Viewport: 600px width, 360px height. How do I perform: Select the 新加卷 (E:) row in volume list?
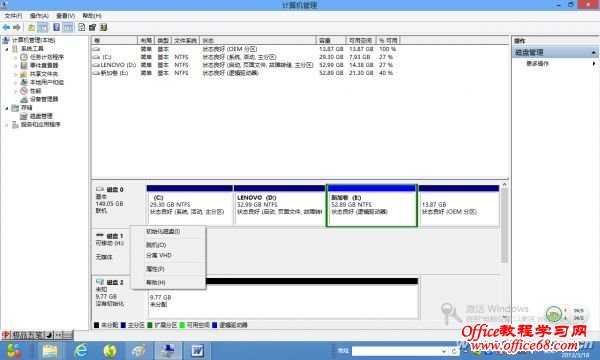245,73
